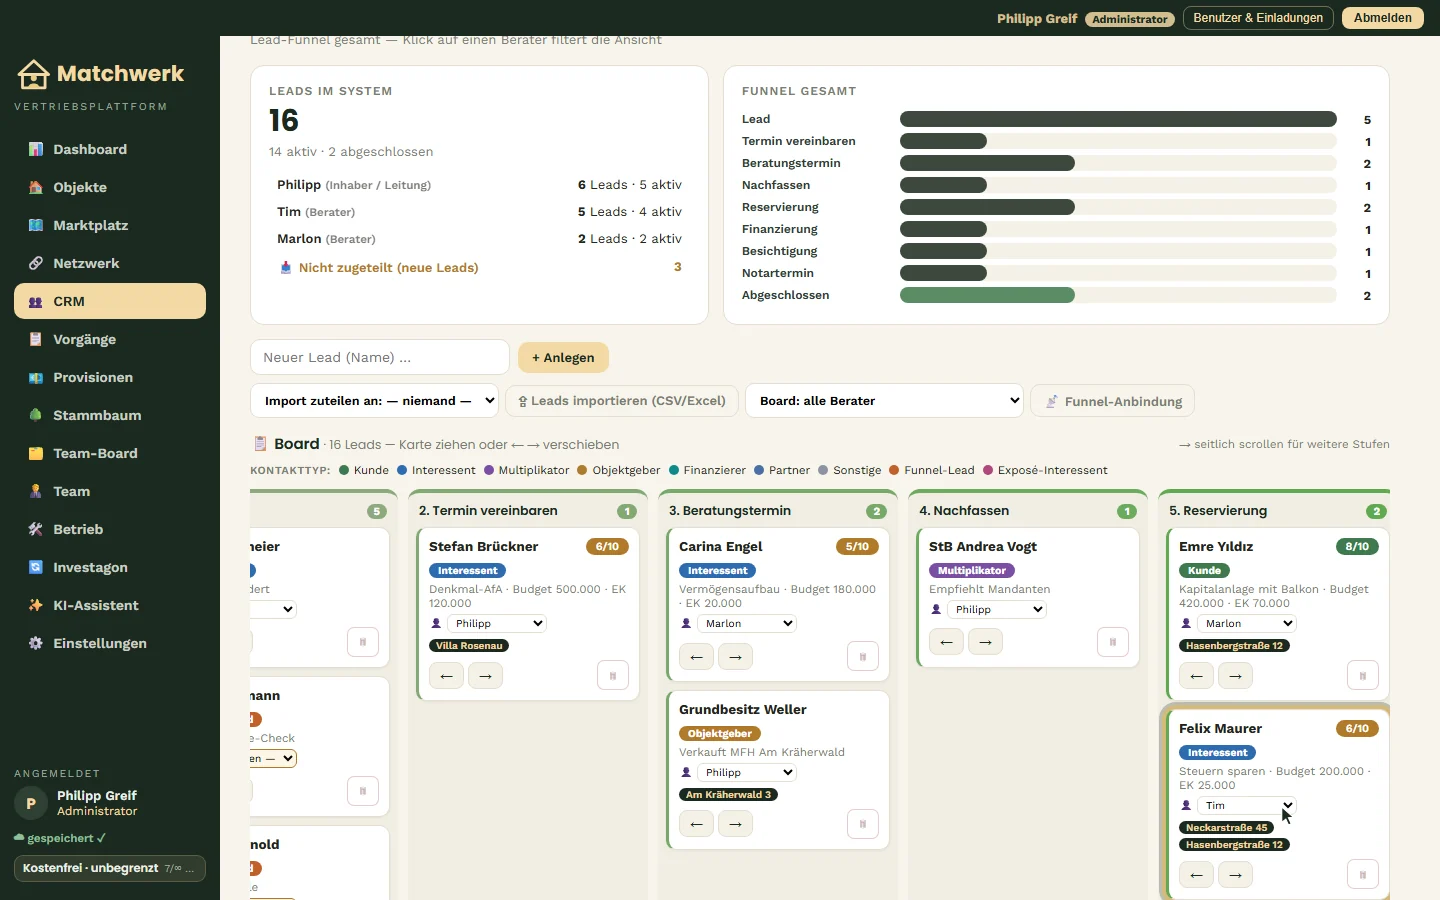Log out with the Abmelden button
The width and height of the screenshot is (1440, 900).
point(1383,18)
